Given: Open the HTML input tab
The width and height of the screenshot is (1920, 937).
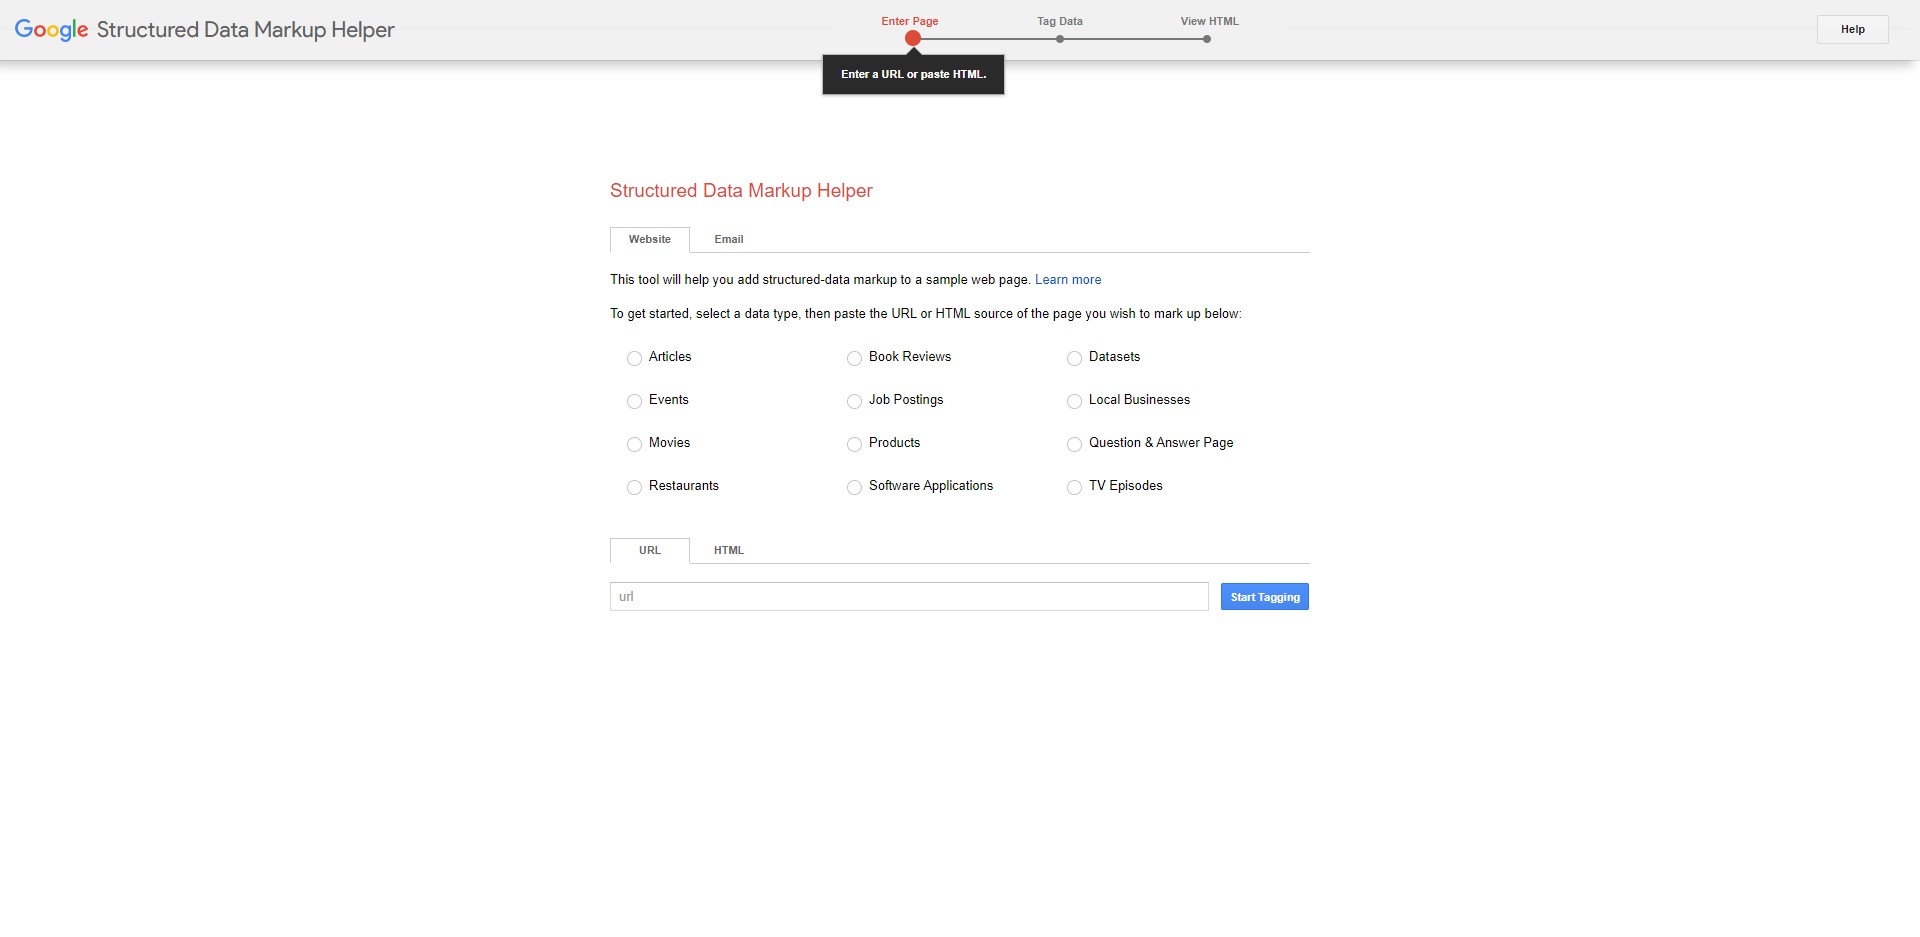Looking at the screenshot, I should tap(729, 551).
